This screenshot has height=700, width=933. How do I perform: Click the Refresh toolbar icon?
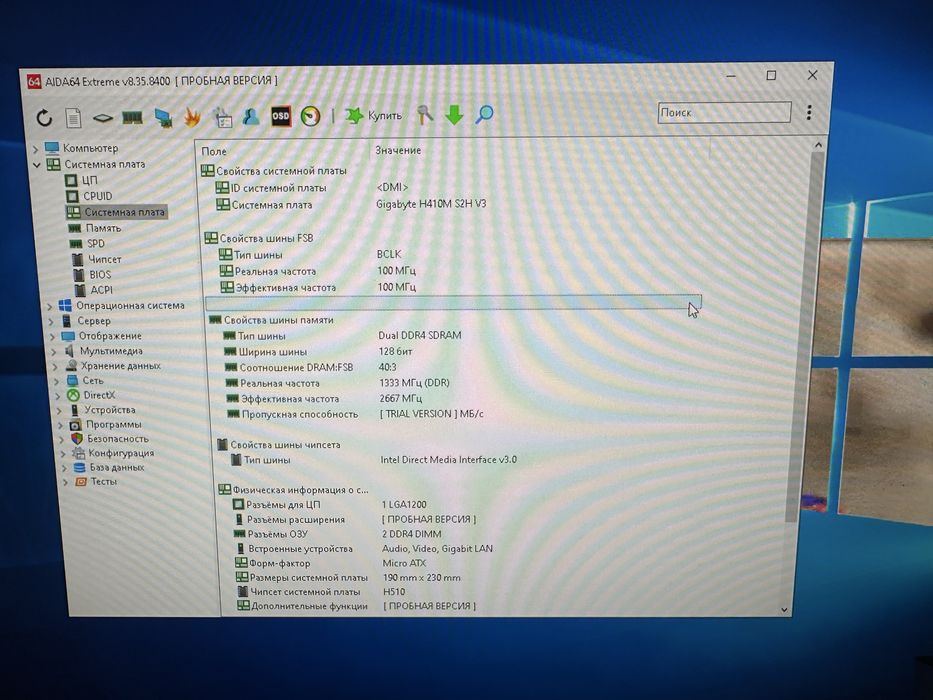pyautogui.click(x=44, y=118)
